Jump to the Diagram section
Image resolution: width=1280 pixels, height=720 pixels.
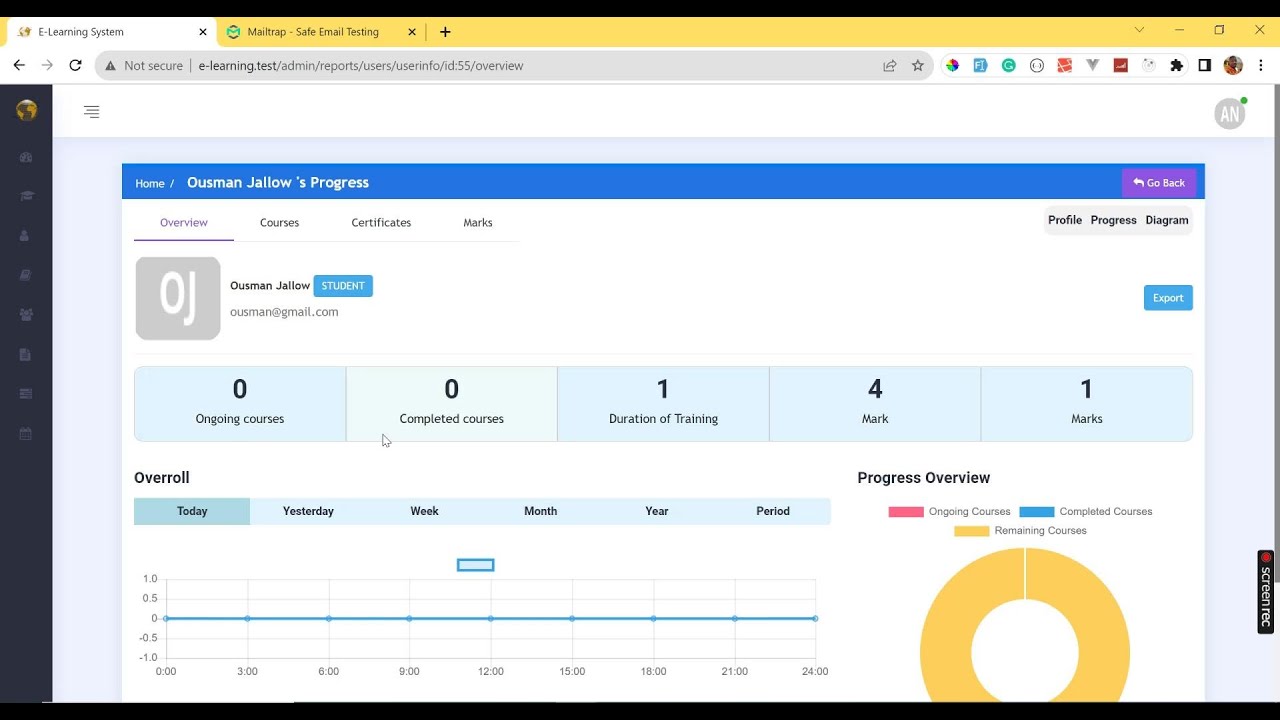pyautogui.click(x=1167, y=220)
